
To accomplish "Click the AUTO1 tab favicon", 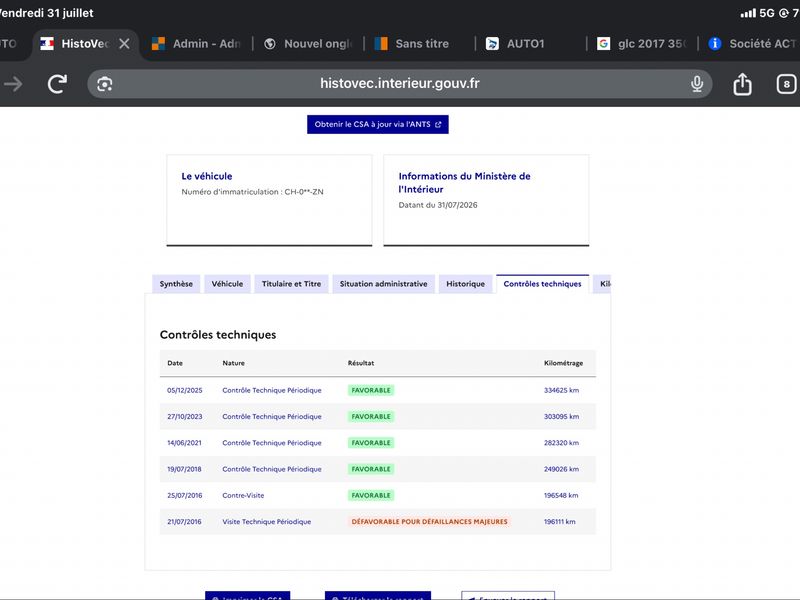I will coord(492,44).
